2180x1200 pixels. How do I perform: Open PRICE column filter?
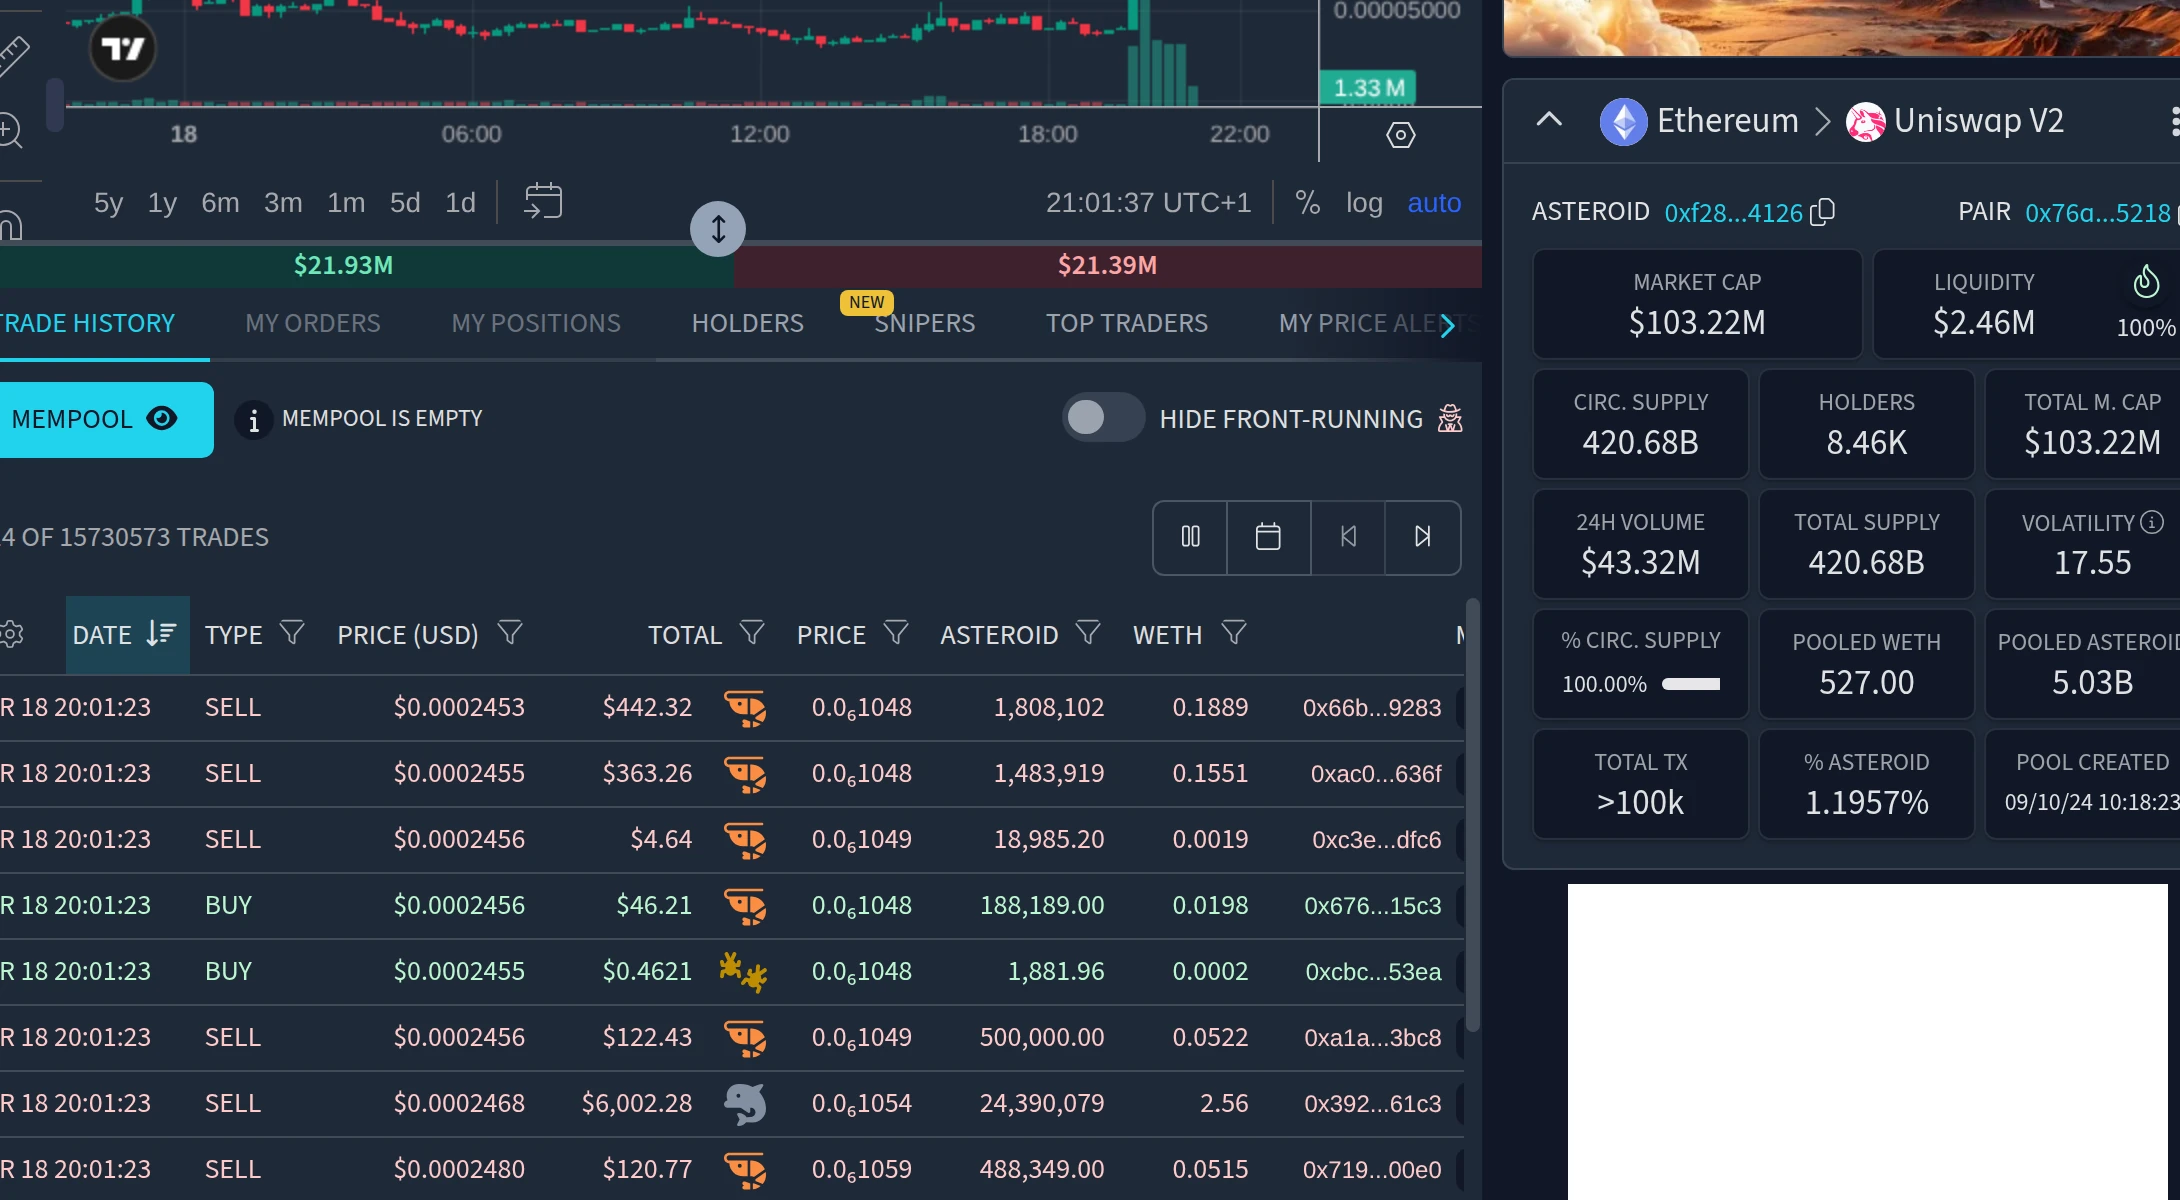[x=896, y=633]
